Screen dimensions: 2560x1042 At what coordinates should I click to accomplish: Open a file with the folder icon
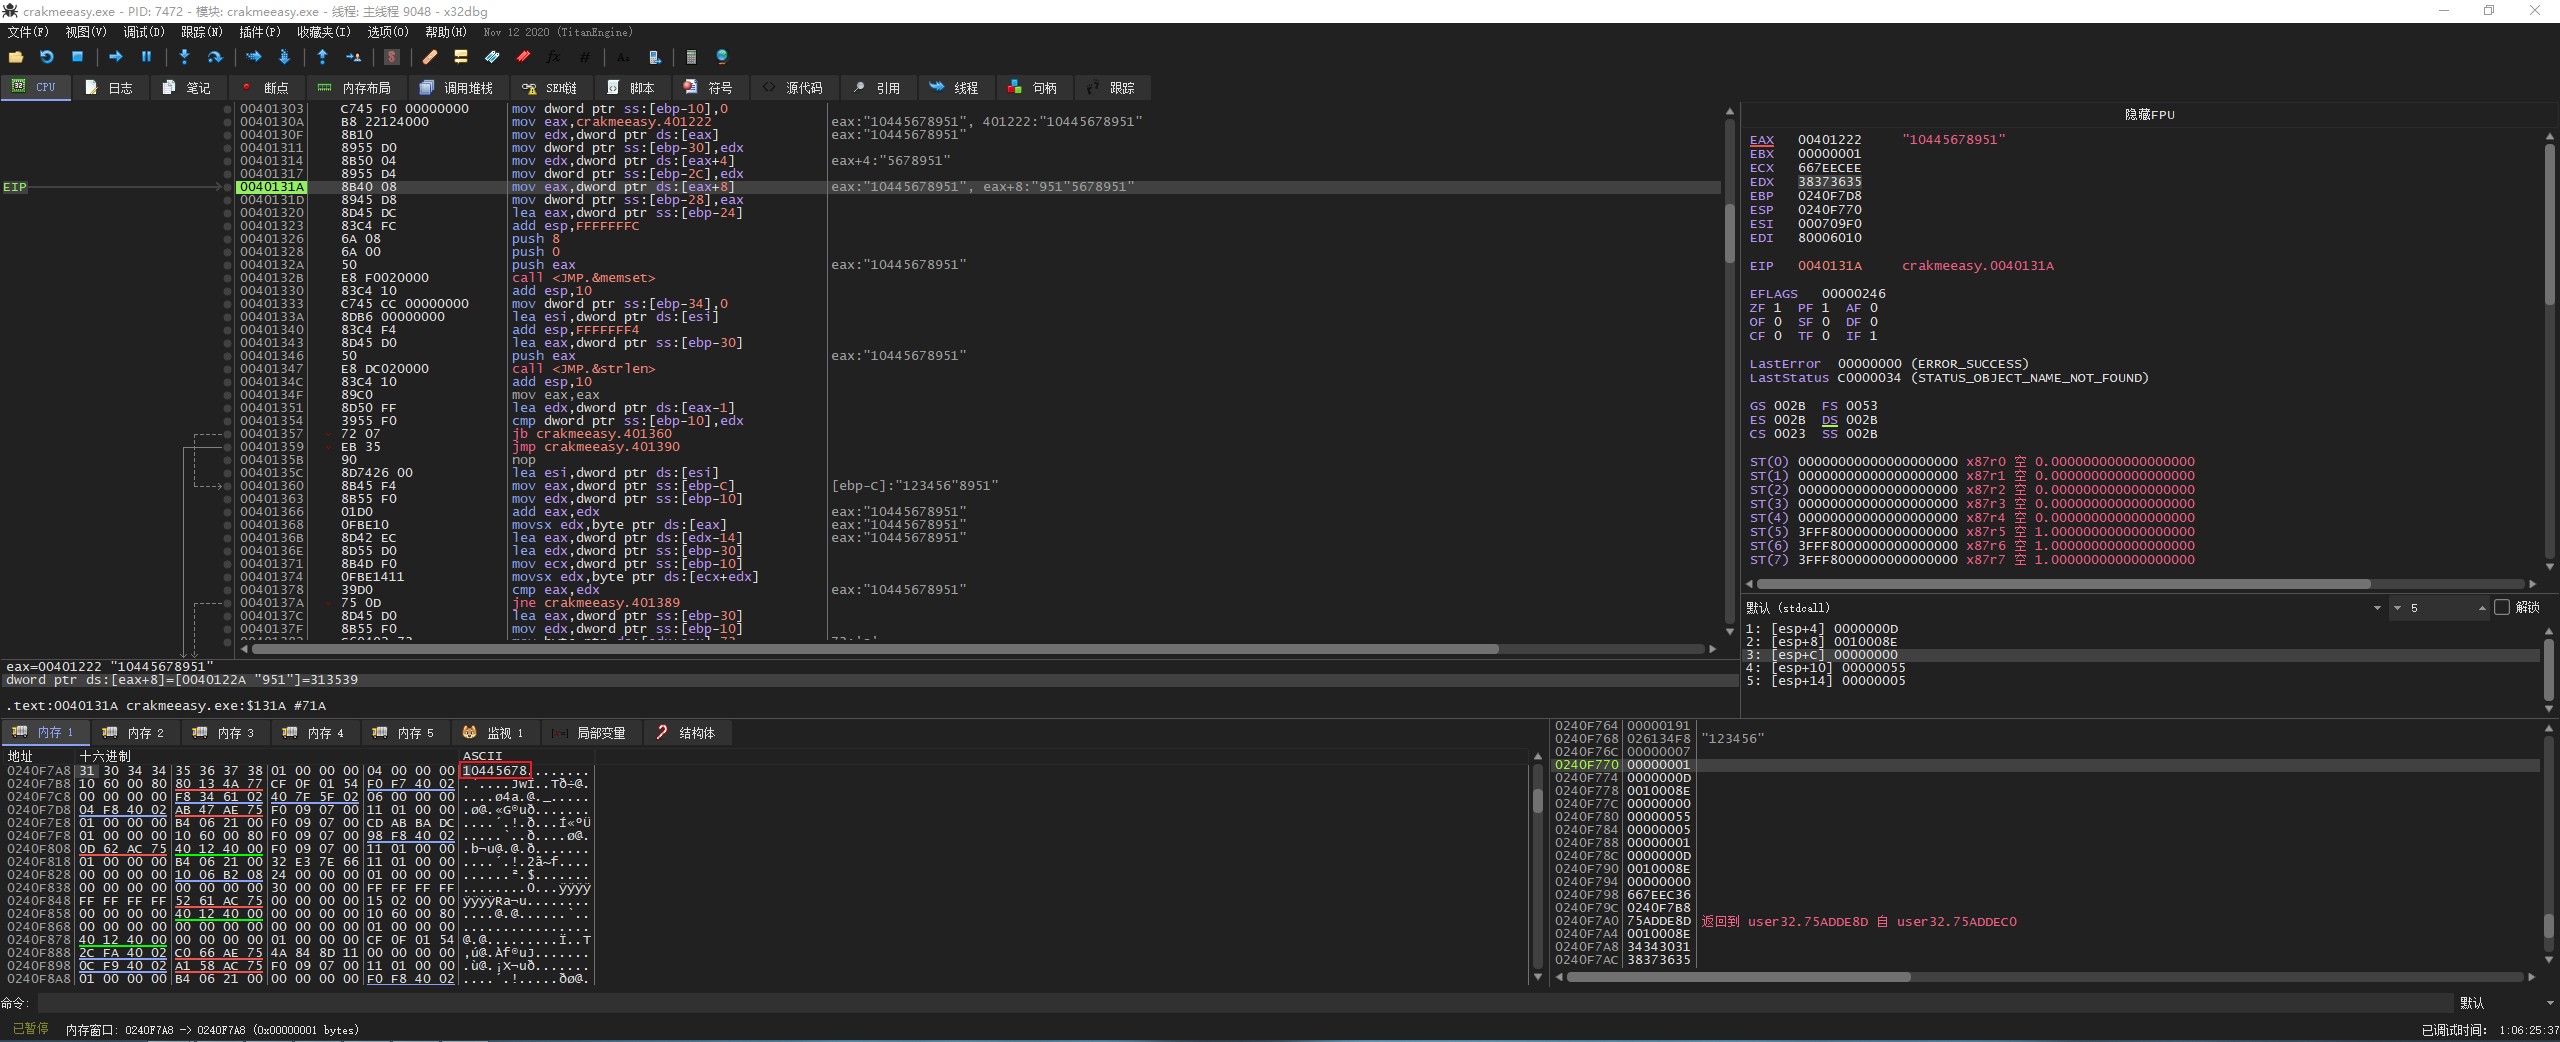(16, 57)
